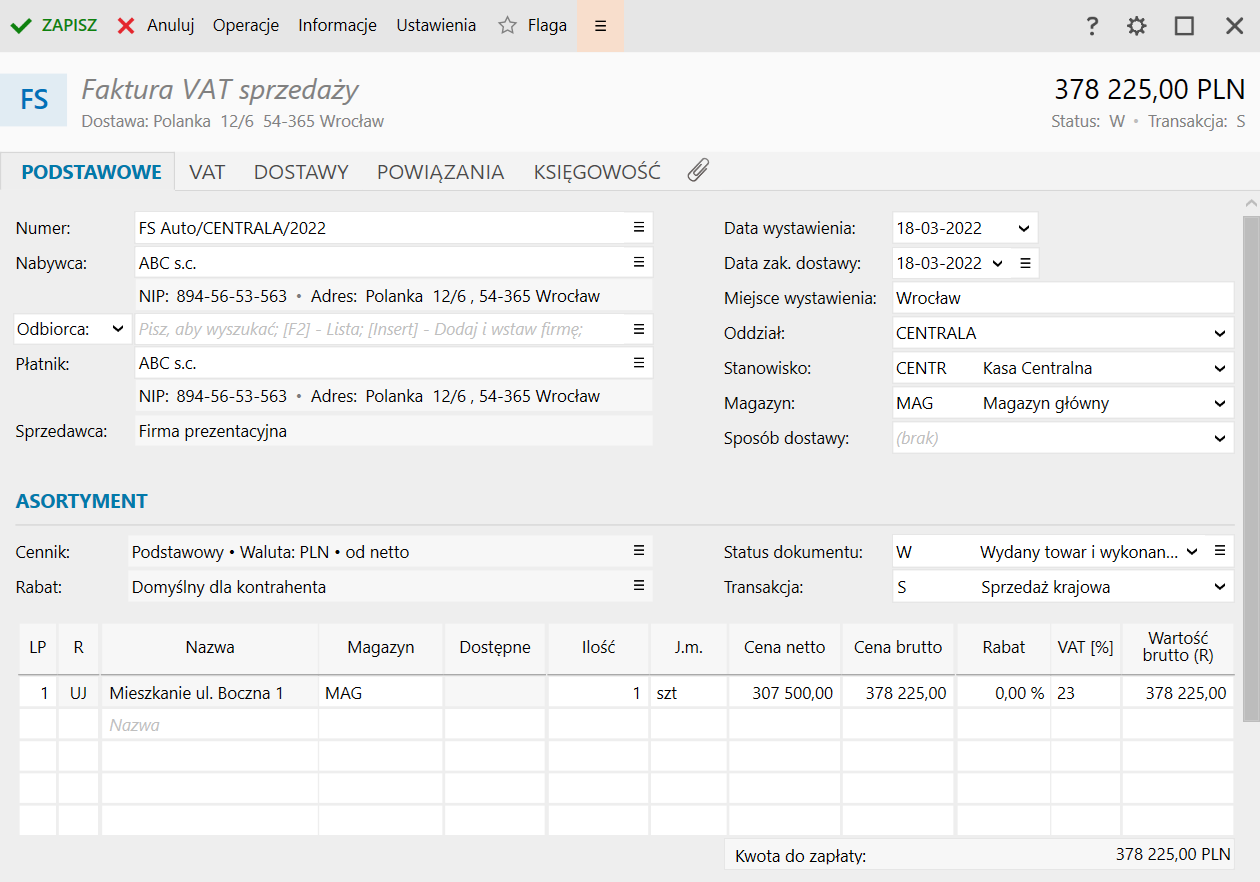Switch to the DOSTAWY tab
This screenshot has width=1260, height=882.
301,172
